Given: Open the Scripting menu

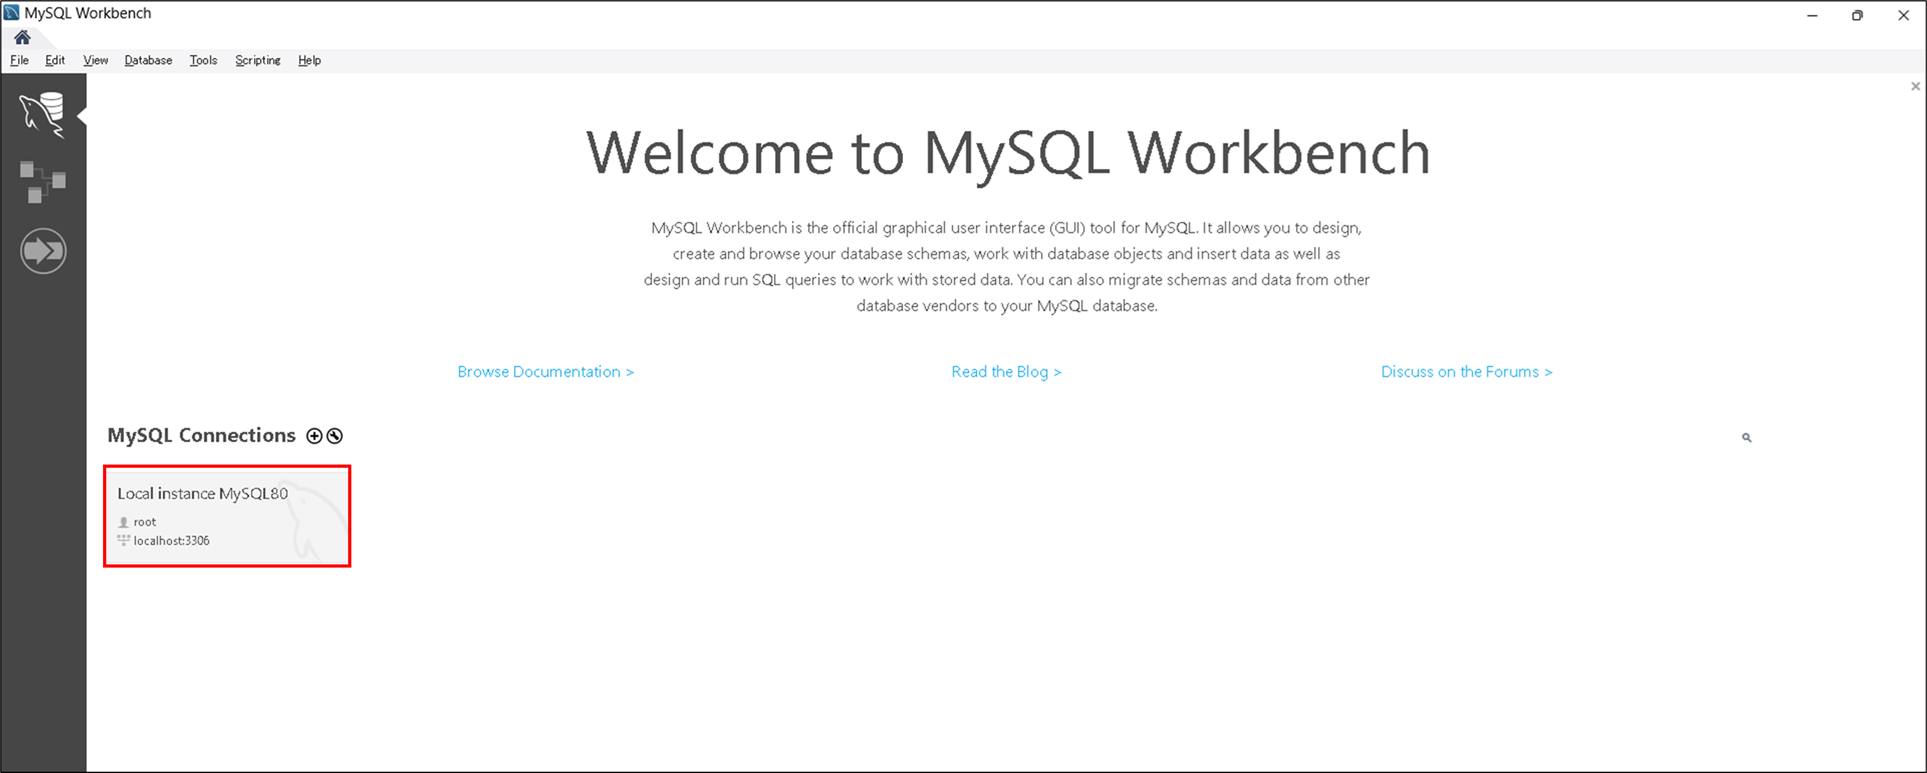Looking at the screenshot, I should [x=257, y=60].
